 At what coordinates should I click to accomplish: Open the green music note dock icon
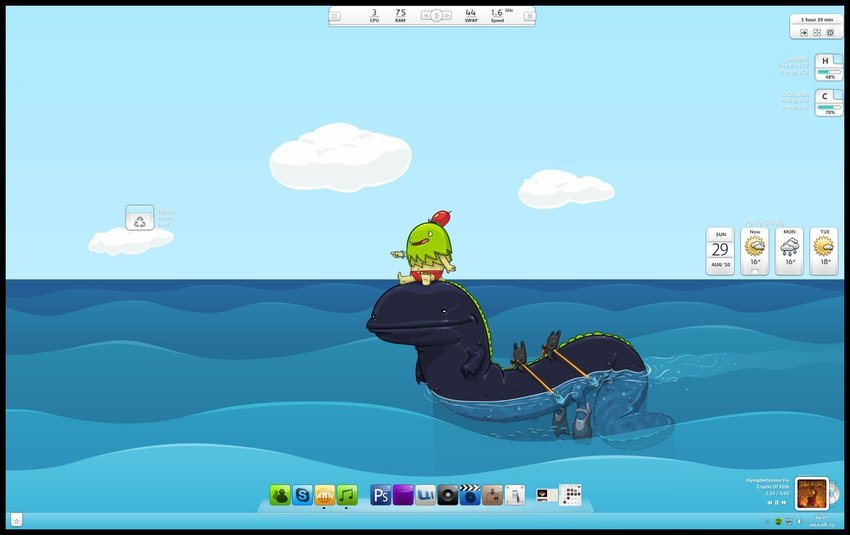[x=347, y=495]
